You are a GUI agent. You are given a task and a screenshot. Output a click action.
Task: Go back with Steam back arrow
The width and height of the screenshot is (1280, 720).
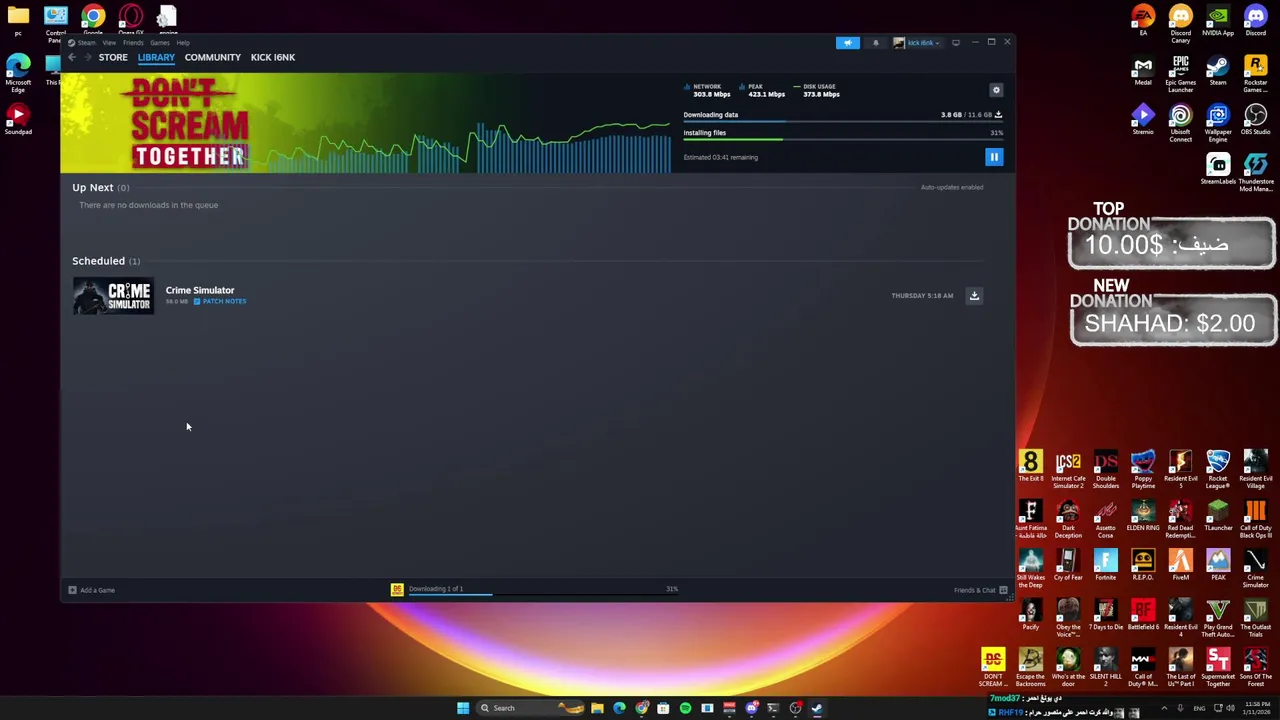[x=72, y=57]
